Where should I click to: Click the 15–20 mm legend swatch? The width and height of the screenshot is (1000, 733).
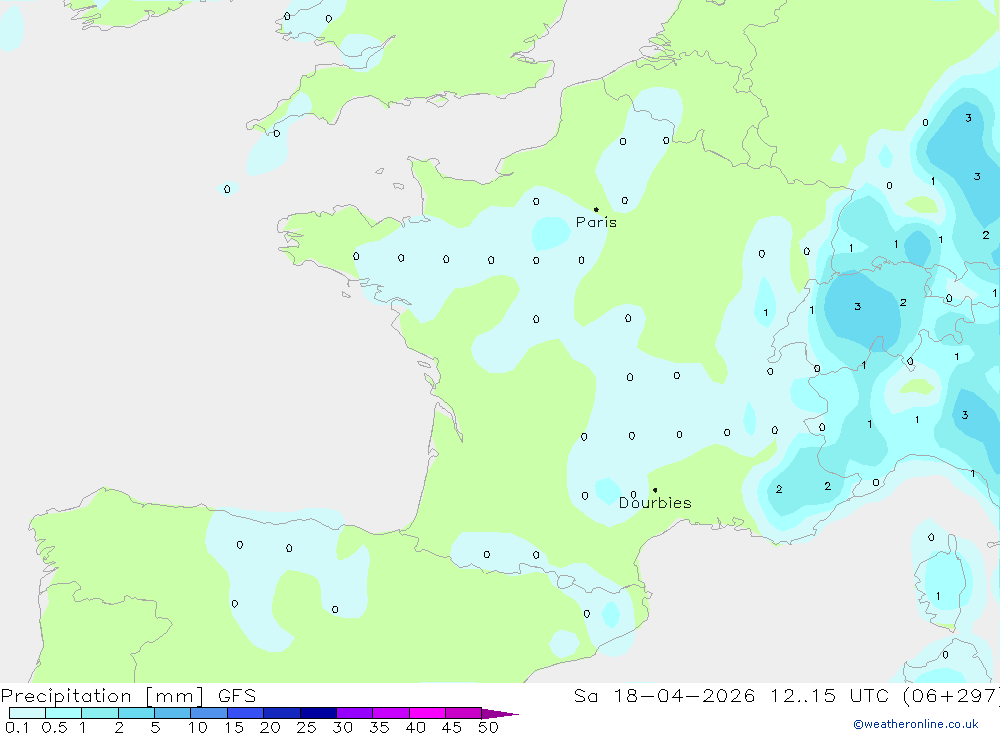(x=246, y=713)
